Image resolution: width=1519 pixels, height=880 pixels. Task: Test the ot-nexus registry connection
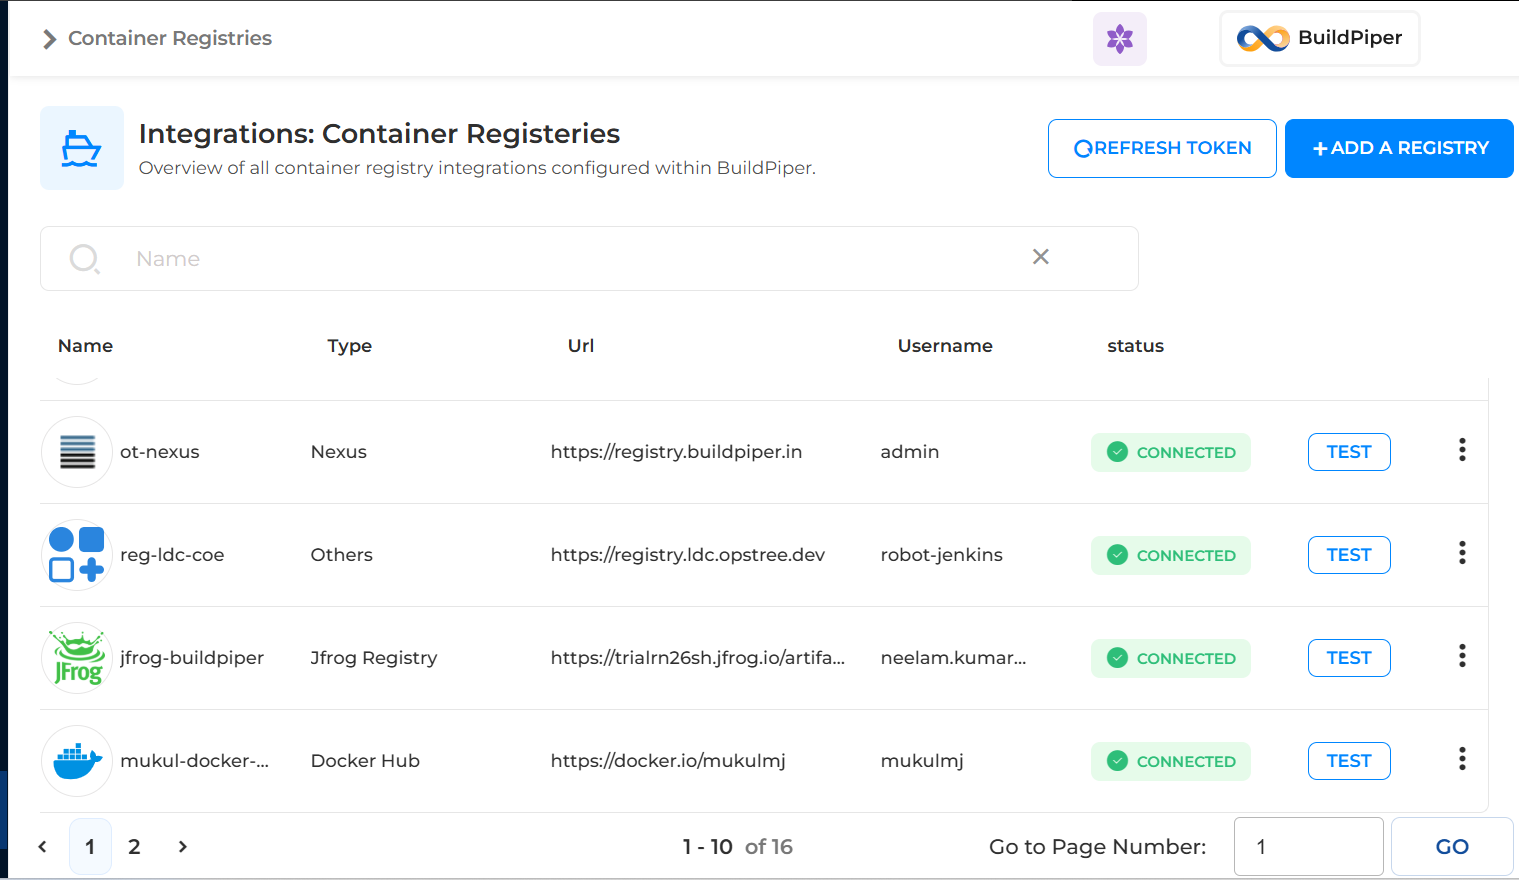coord(1349,452)
